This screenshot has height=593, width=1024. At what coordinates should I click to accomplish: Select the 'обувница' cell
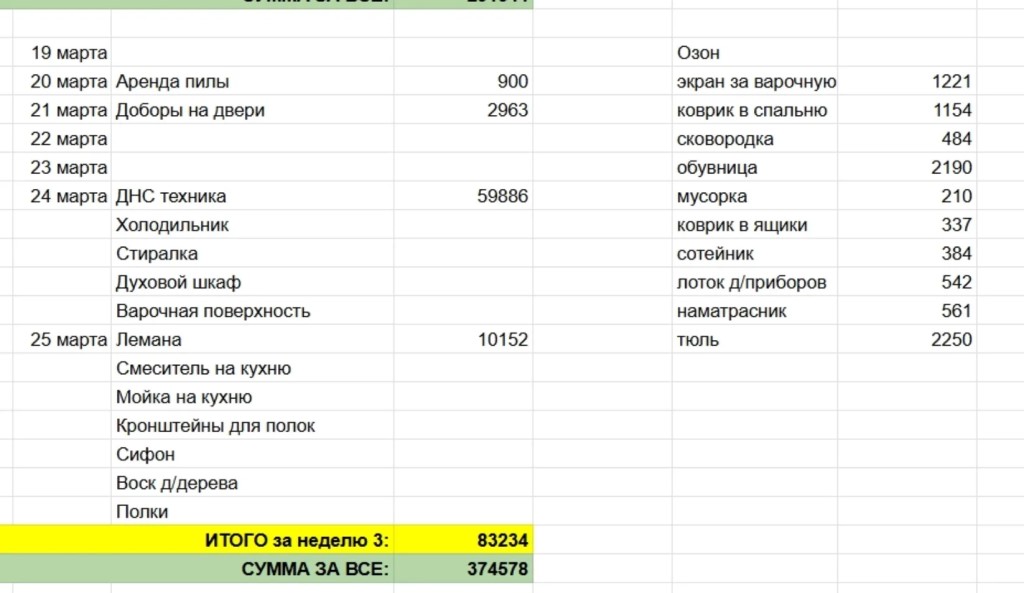(x=717, y=168)
